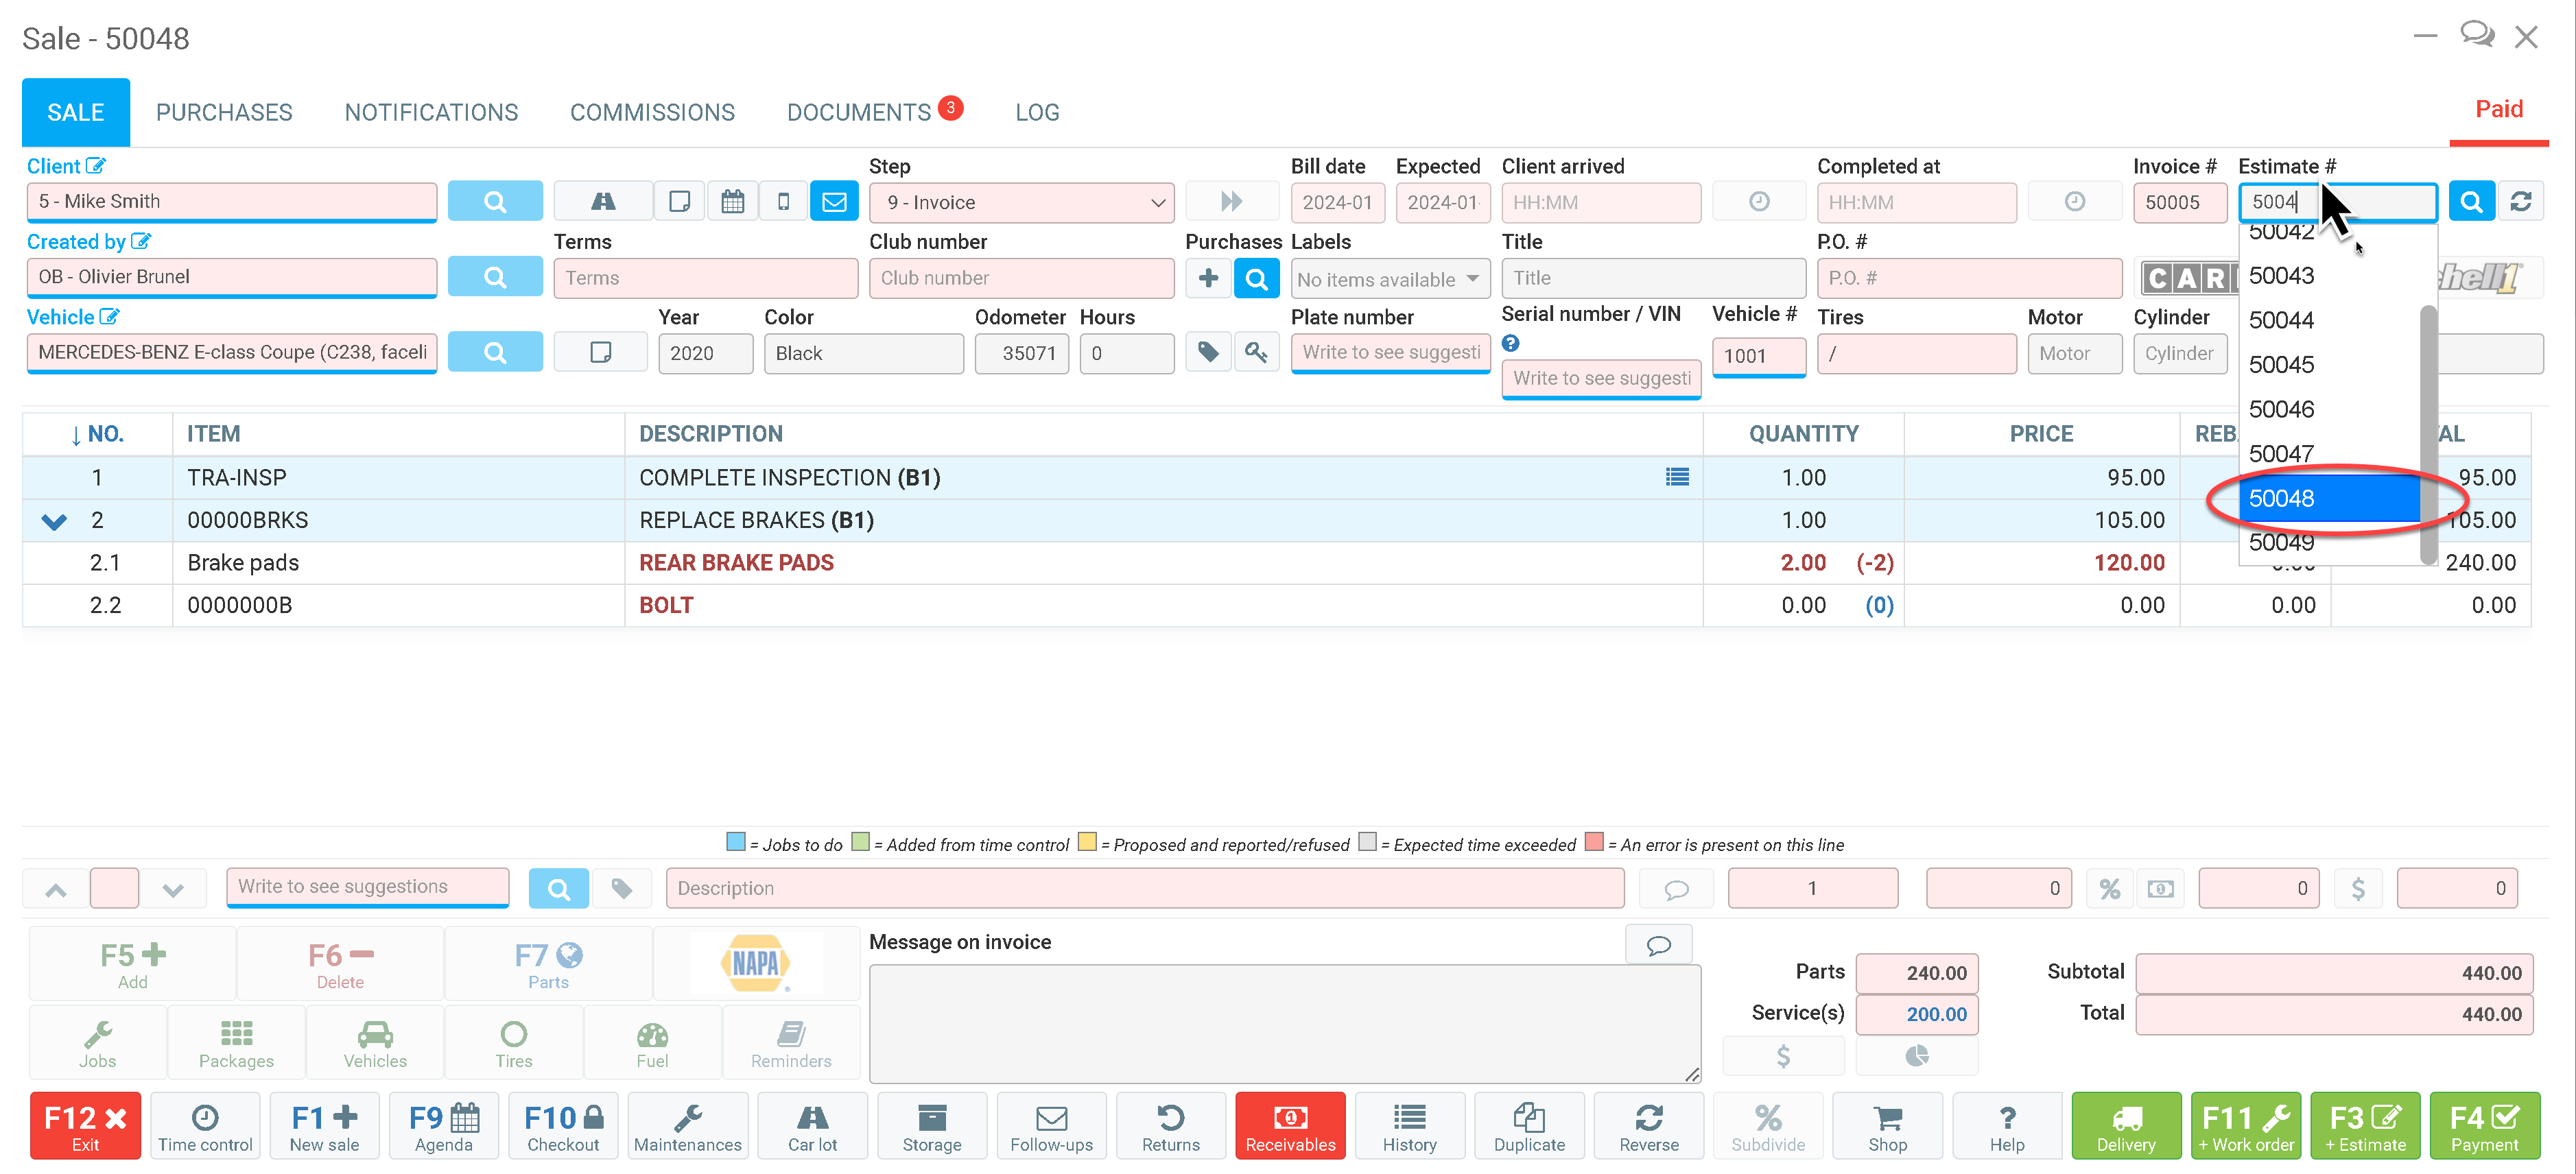Screen dimensions: 2576x1174
Task: Switch to the PURCHASES tab
Action: coord(224,112)
